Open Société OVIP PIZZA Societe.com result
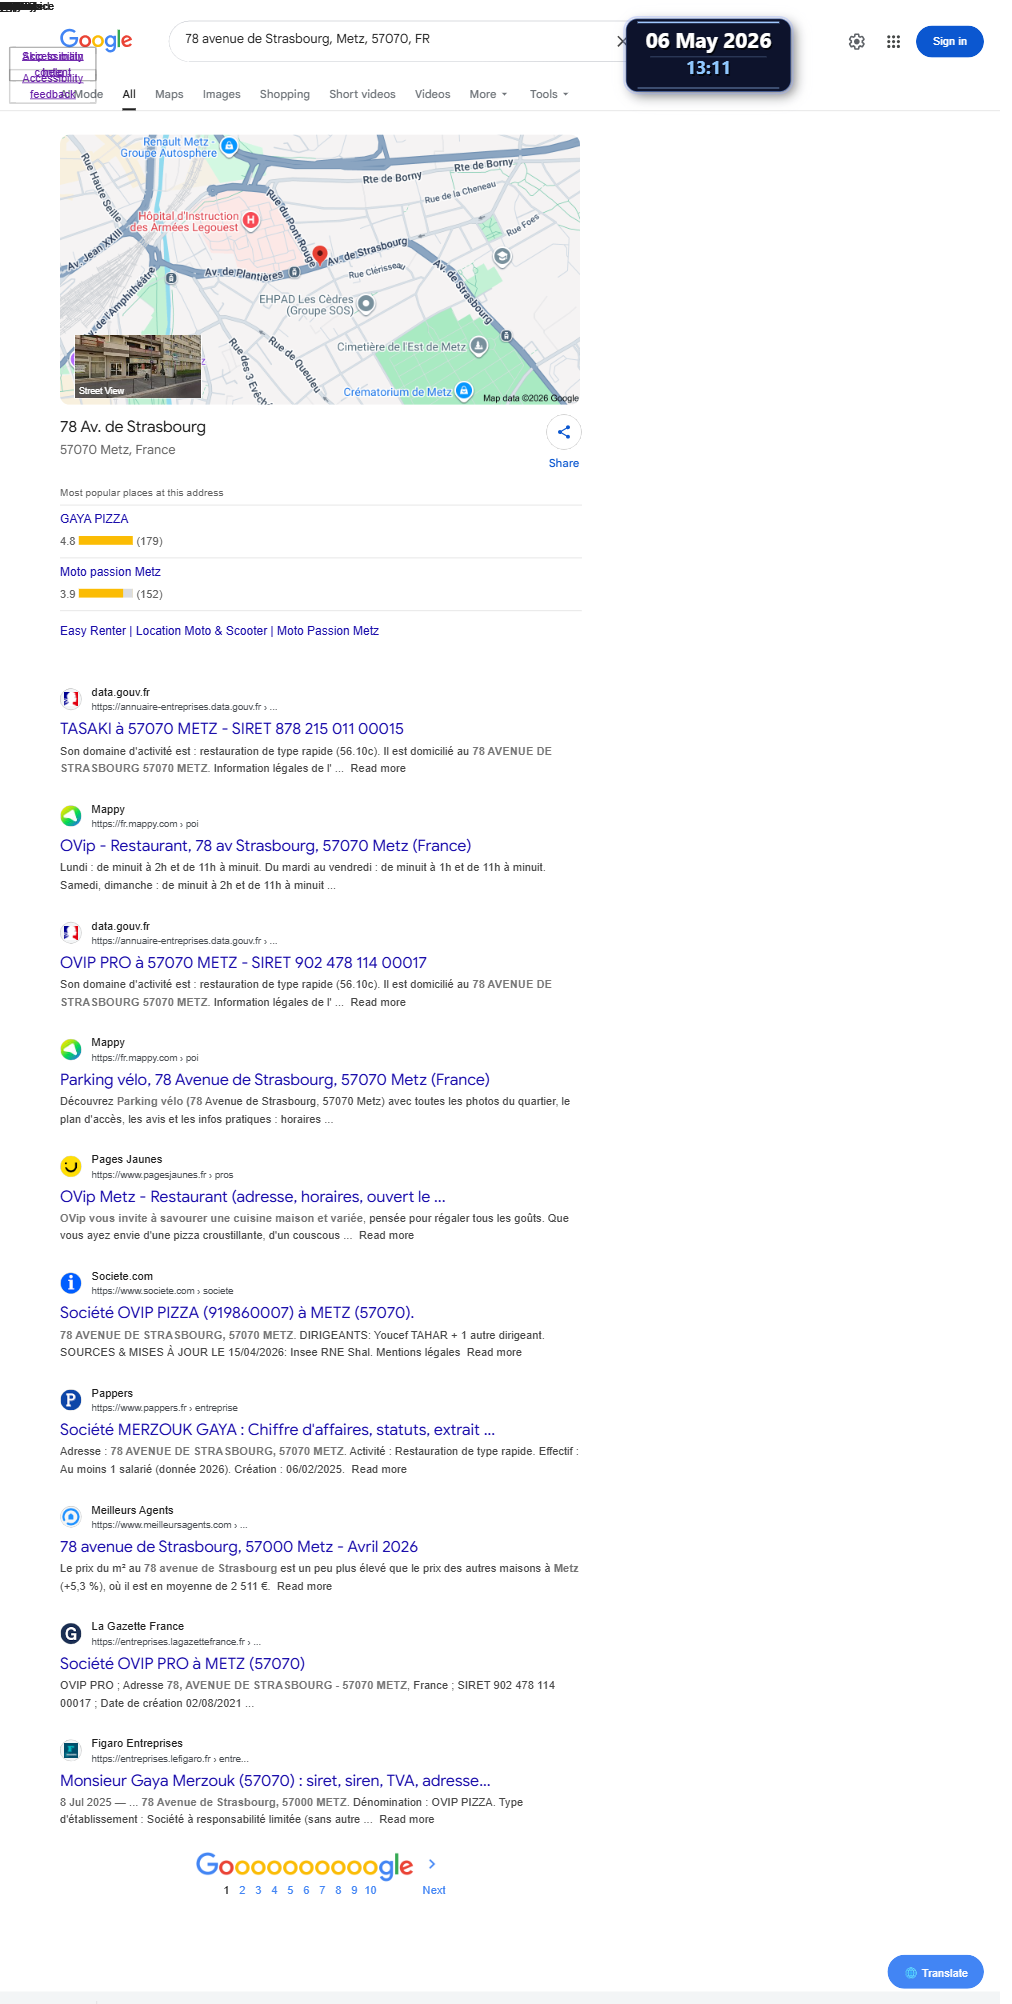Image resolution: width=1012 pixels, height=2004 pixels. tap(237, 1313)
